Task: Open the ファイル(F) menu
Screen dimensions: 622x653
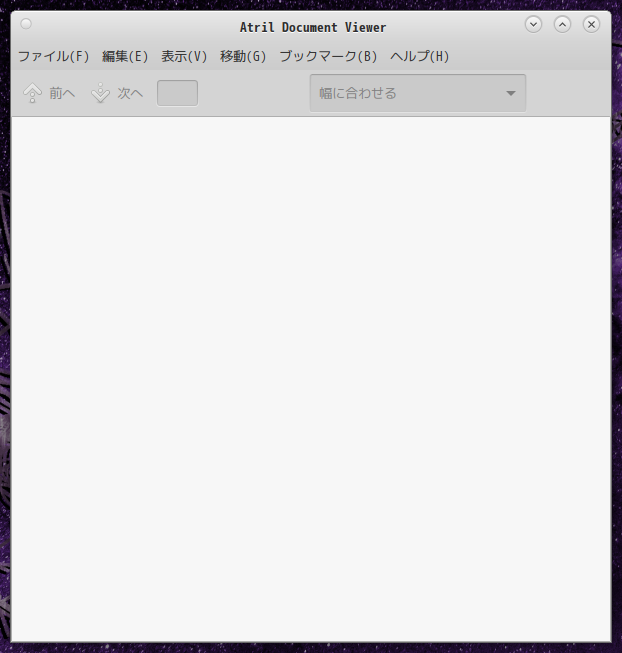Action: point(54,56)
